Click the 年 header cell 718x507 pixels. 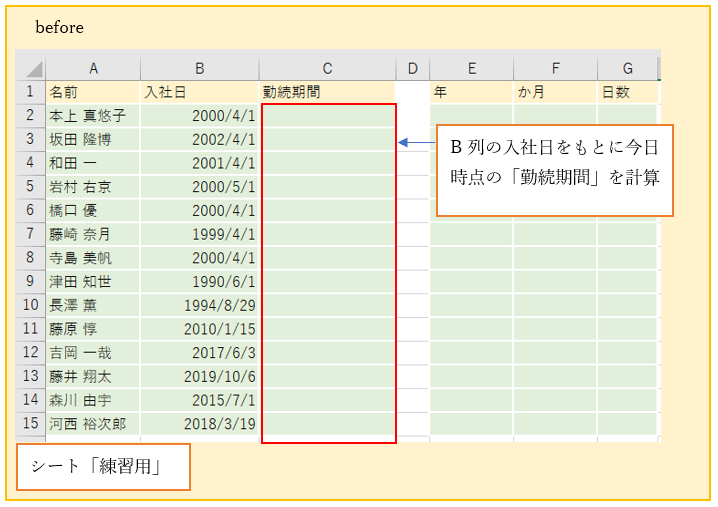[471, 92]
